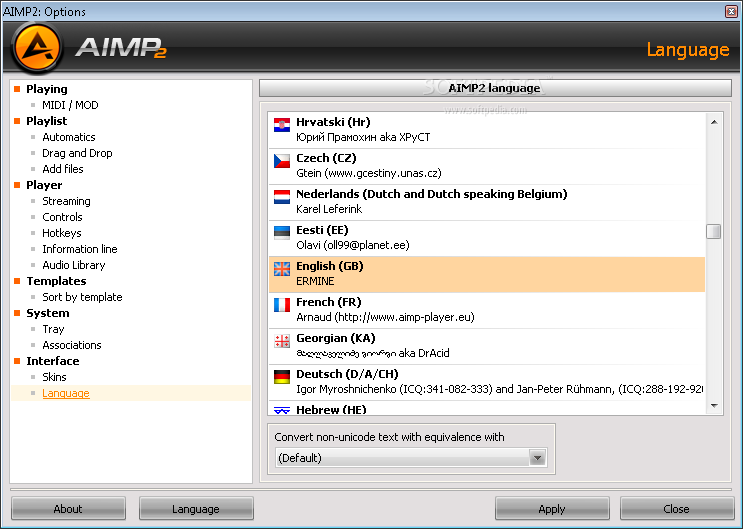Select Eesti (EE) language
The image size is (743, 529).
pyautogui.click(x=487, y=238)
